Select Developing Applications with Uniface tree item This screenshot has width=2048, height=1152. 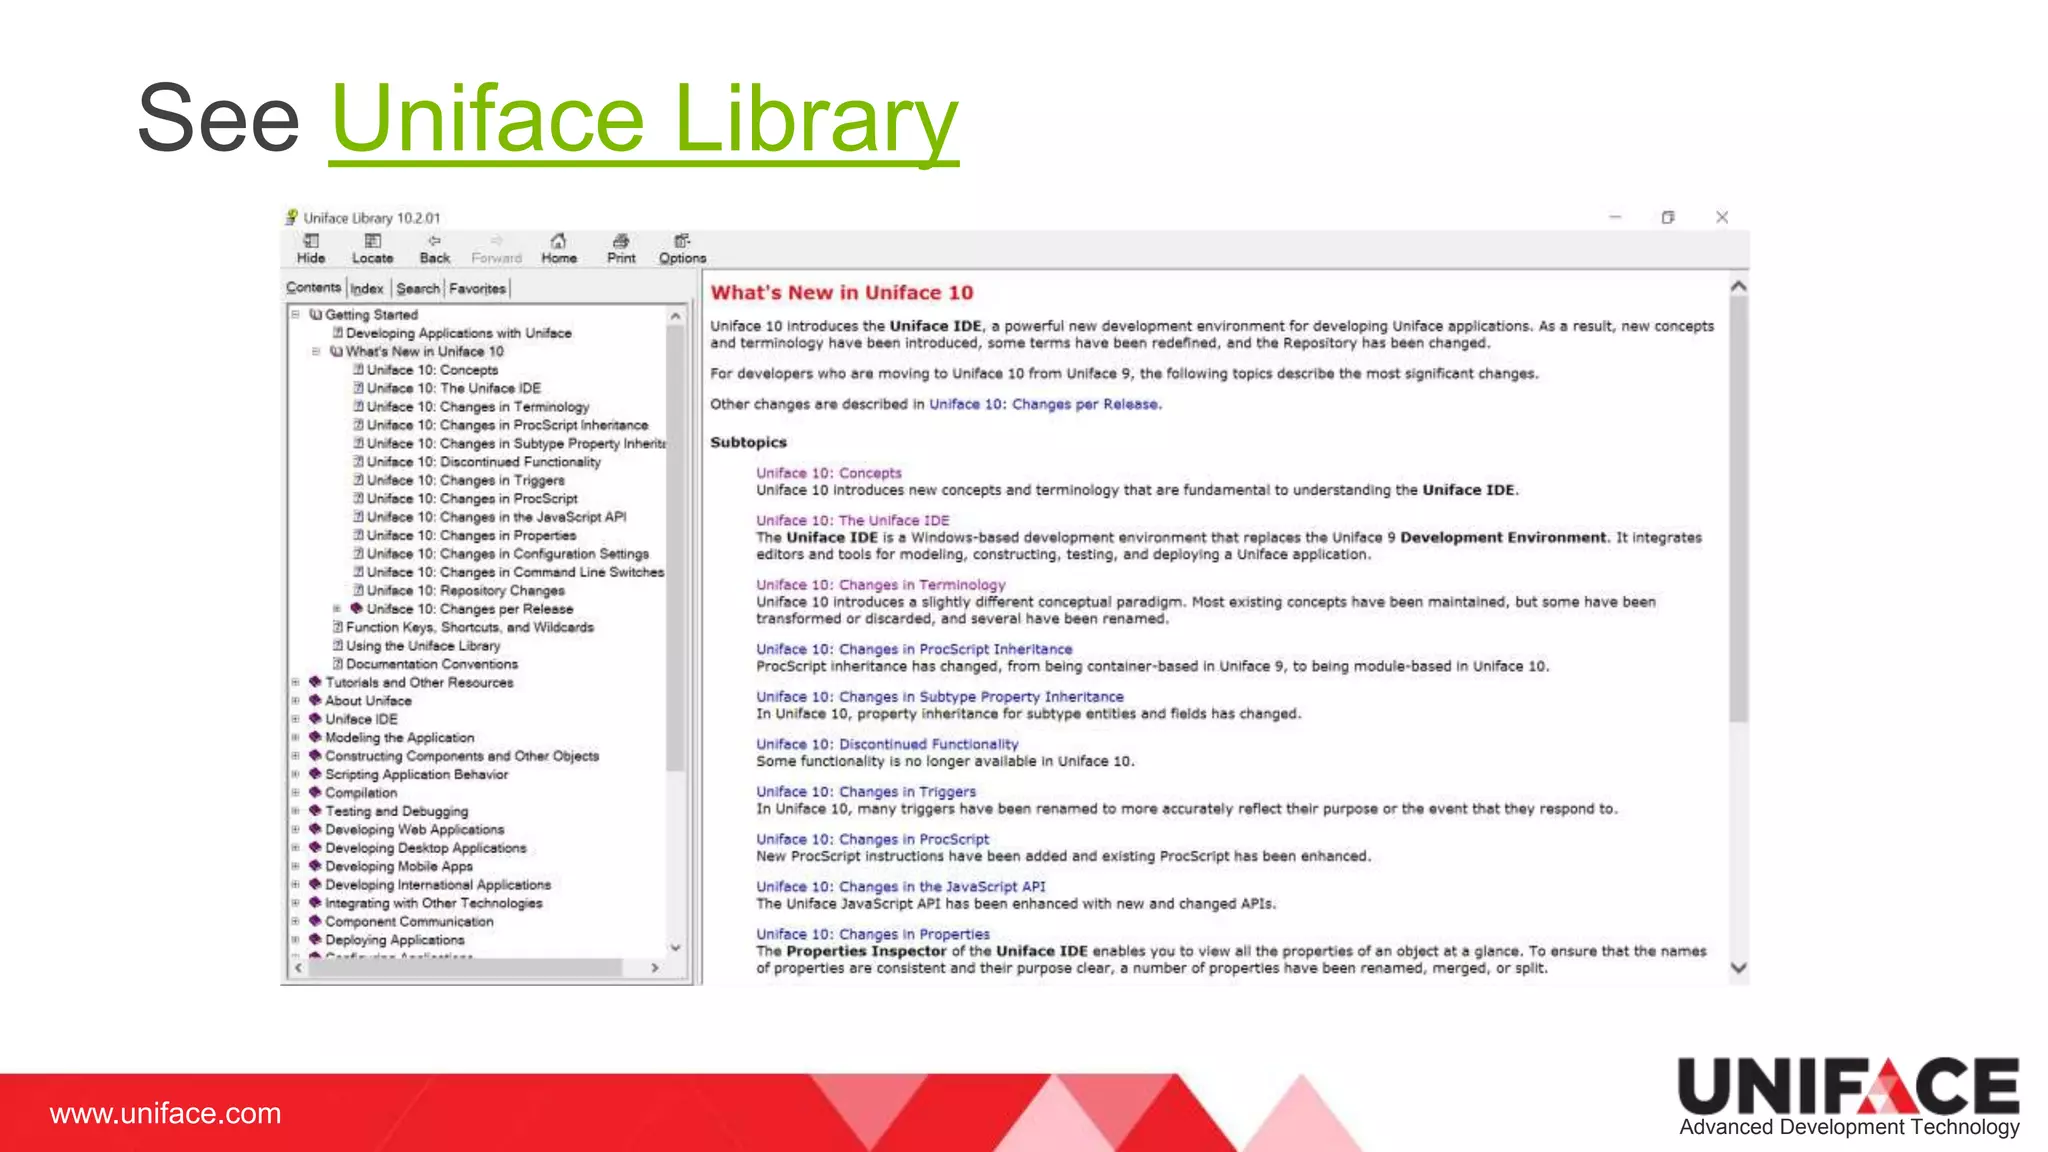(x=458, y=333)
